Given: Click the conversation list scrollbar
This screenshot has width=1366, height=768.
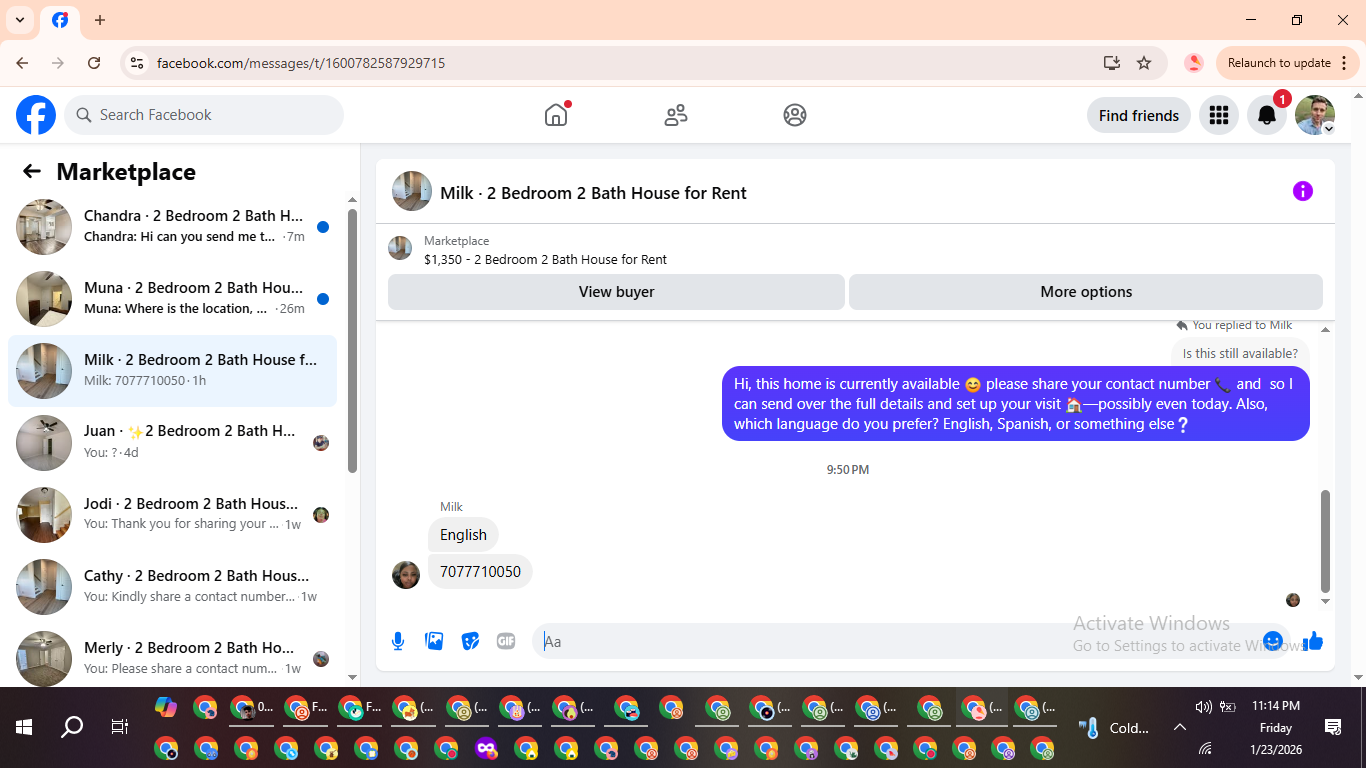Looking at the screenshot, I should click(352, 340).
